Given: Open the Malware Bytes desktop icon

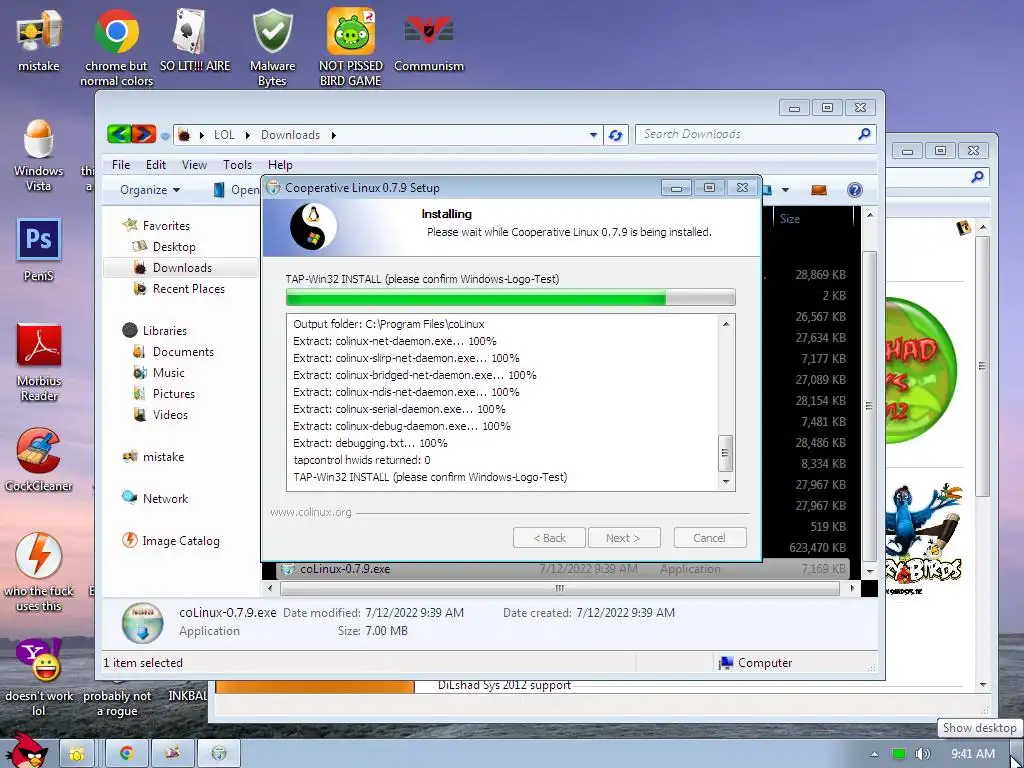Looking at the screenshot, I should tap(272, 47).
